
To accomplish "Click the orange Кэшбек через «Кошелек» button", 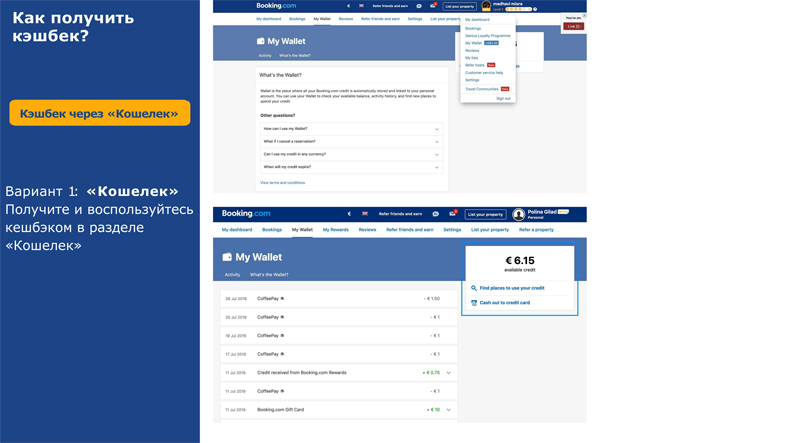I will [100, 113].
